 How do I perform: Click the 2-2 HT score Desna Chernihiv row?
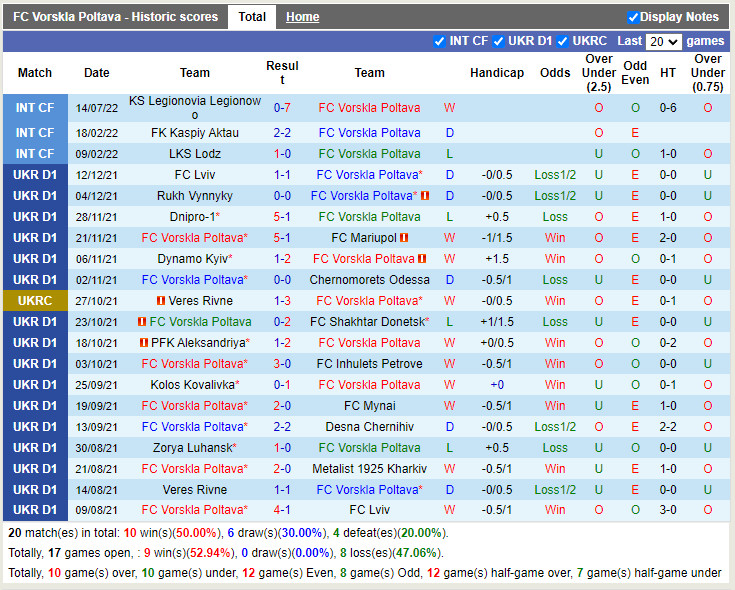tap(668, 426)
